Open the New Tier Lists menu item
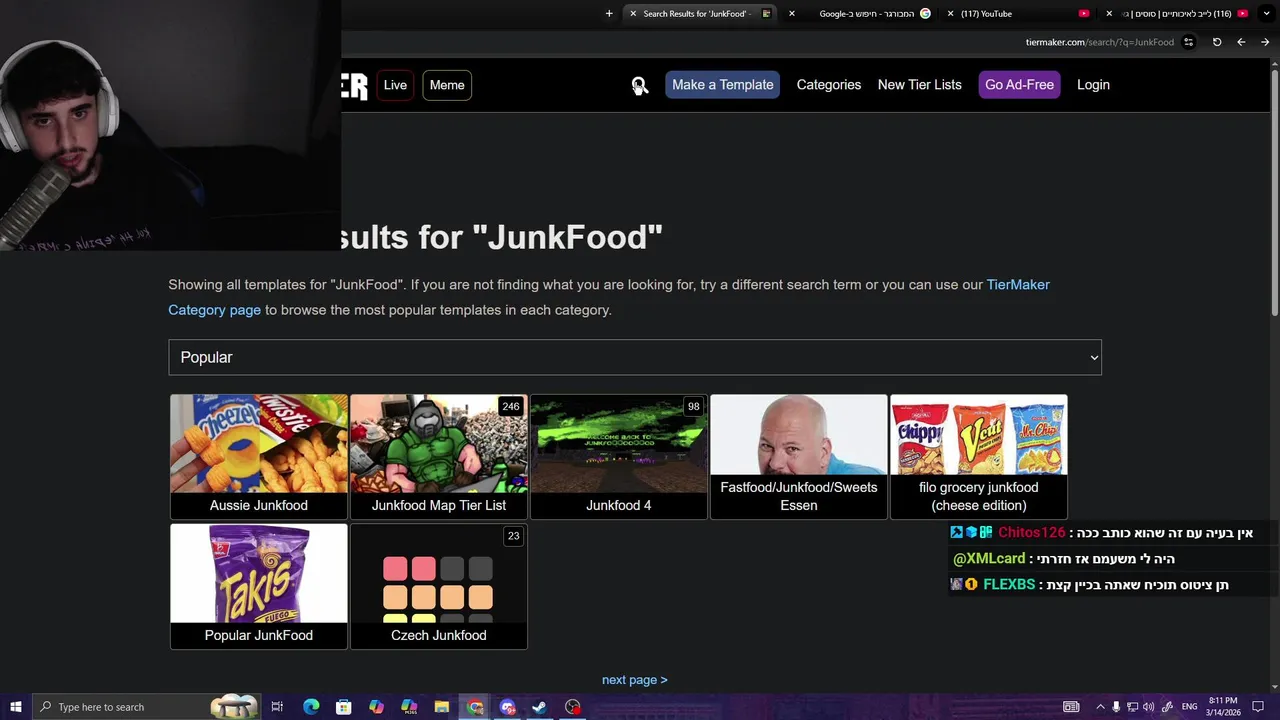Image resolution: width=1280 pixels, height=720 pixels. [919, 85]
